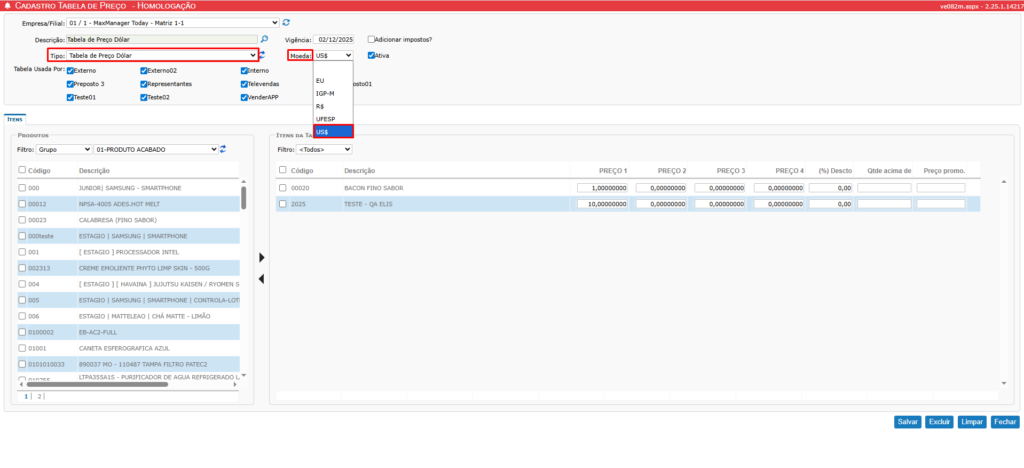Screen dimensions: 1024x468
Task: Click the search magnifier next to Descrição
Action: 264,39
